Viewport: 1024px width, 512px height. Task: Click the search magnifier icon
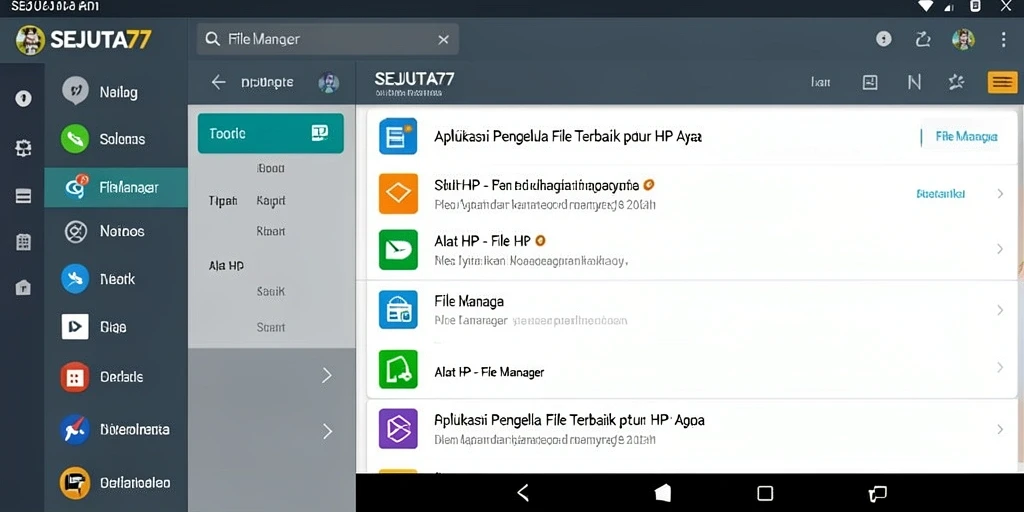[x=212, y=39]
